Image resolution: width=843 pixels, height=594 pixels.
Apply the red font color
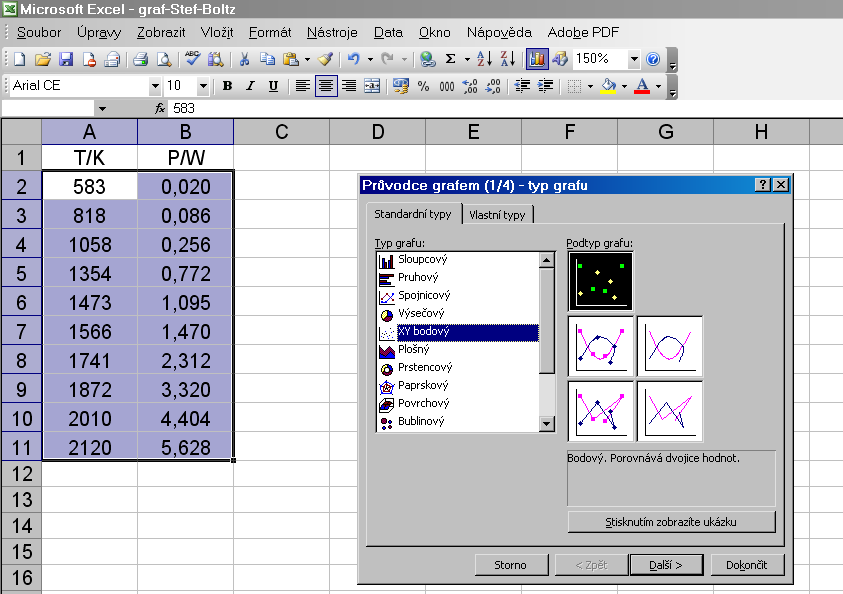point(642,86)
